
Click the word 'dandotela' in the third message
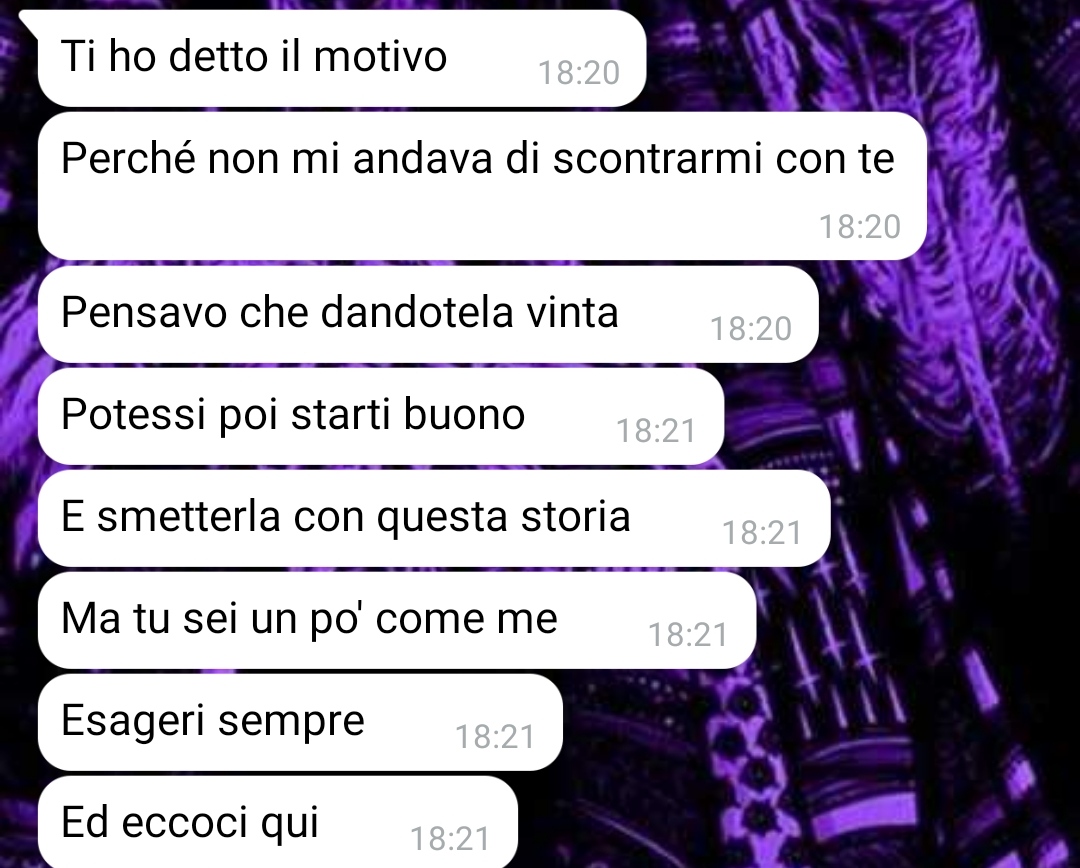click(417, 312)
